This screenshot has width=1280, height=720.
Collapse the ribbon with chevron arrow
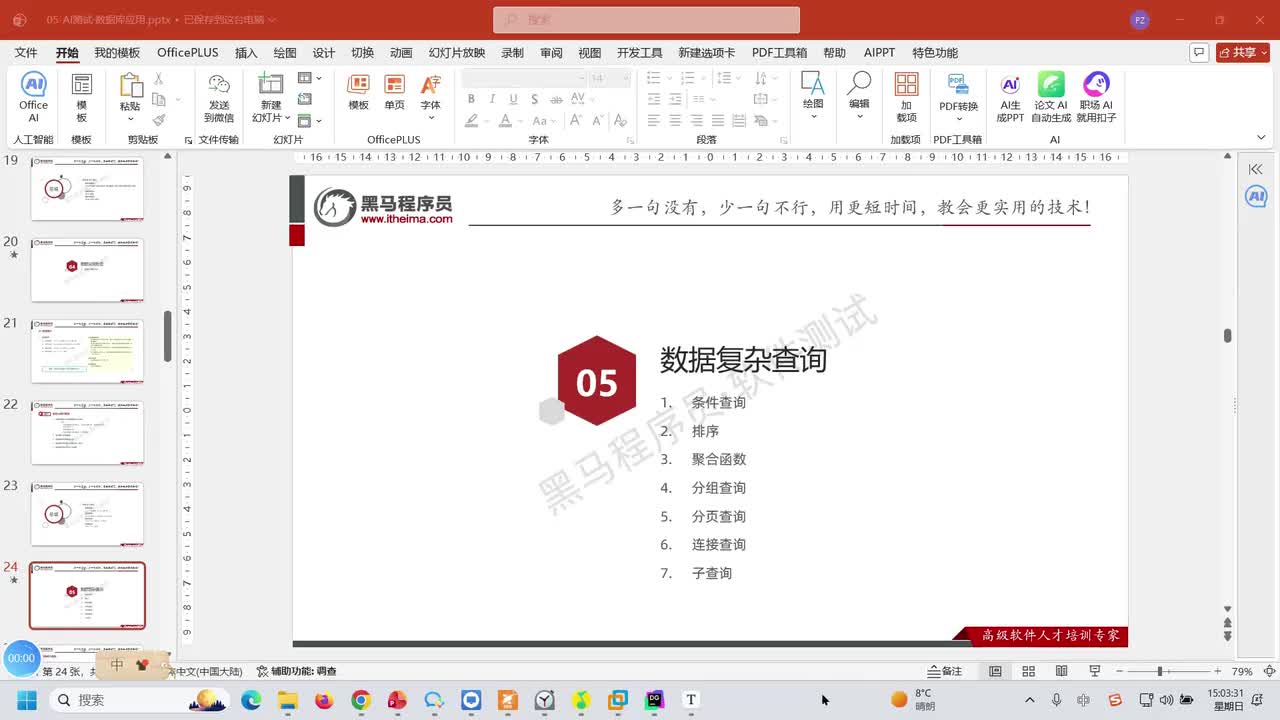1260,138
